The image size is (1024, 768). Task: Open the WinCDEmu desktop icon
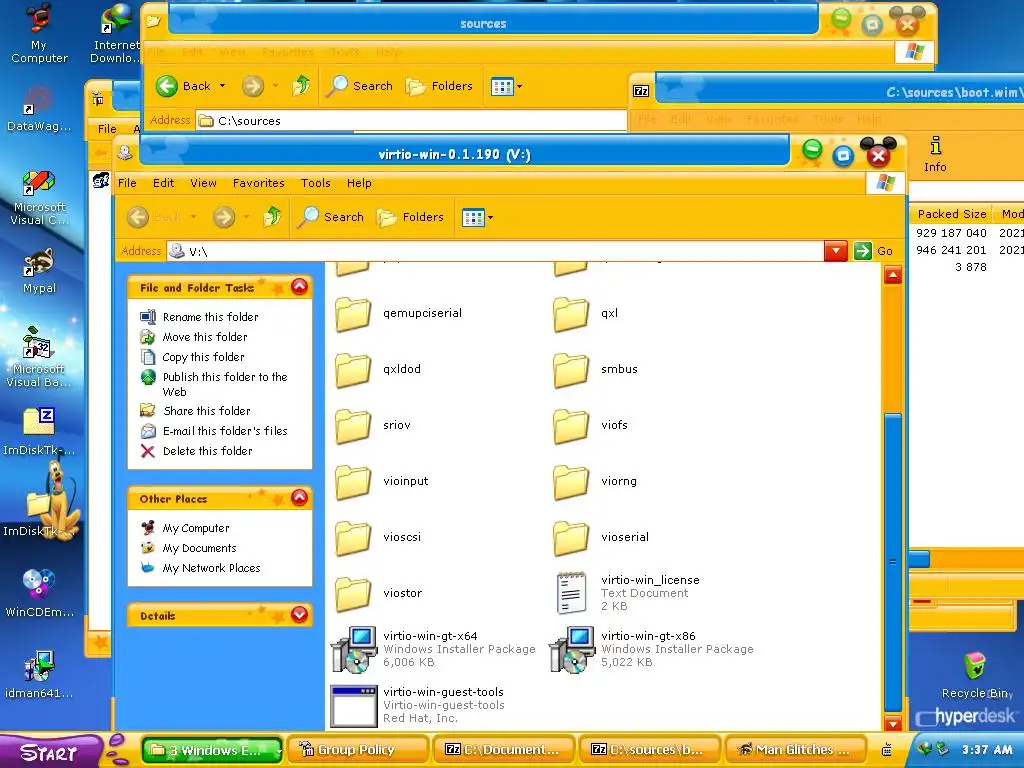(x=39, y=593)
